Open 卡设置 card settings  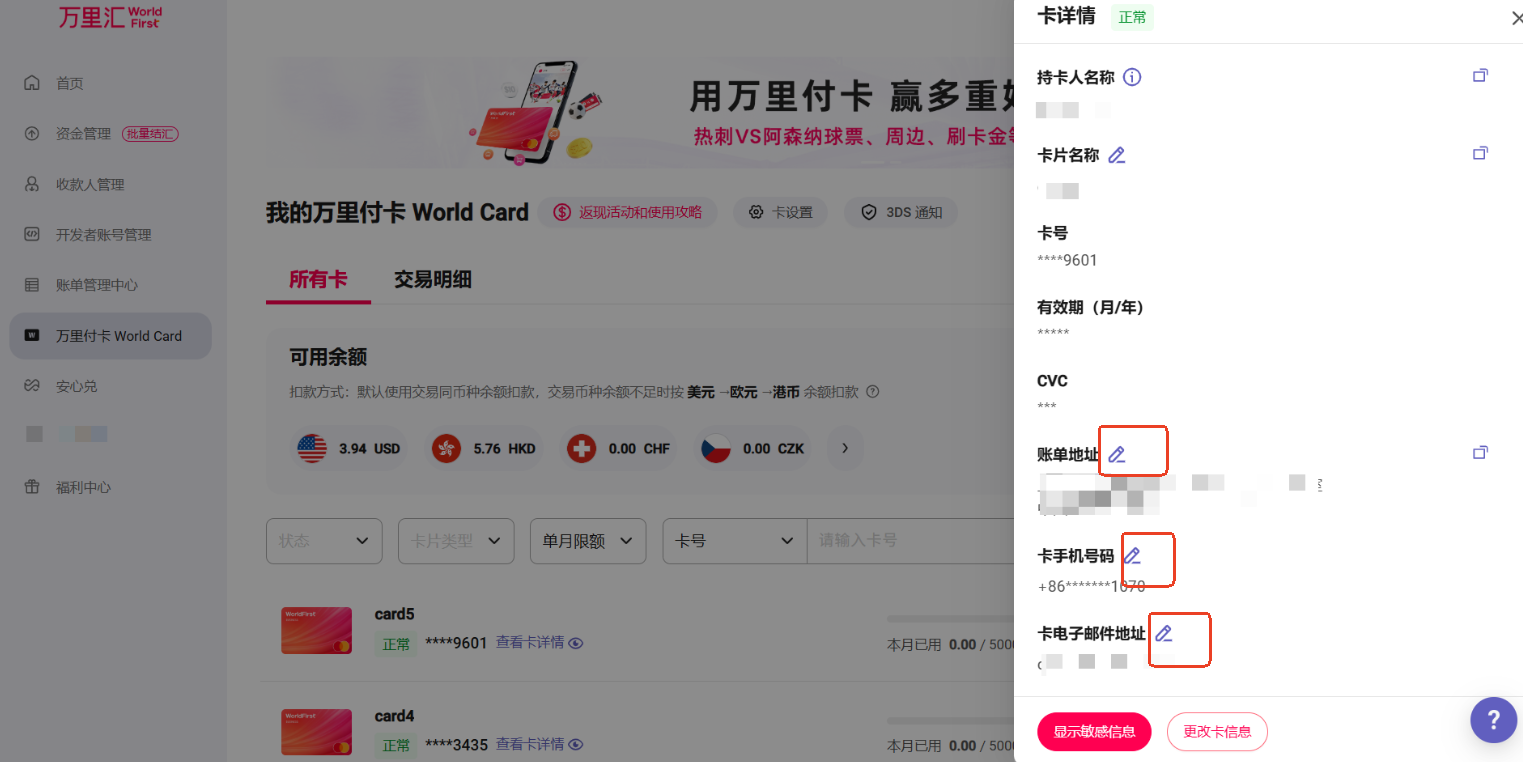[x=780, y=212]
